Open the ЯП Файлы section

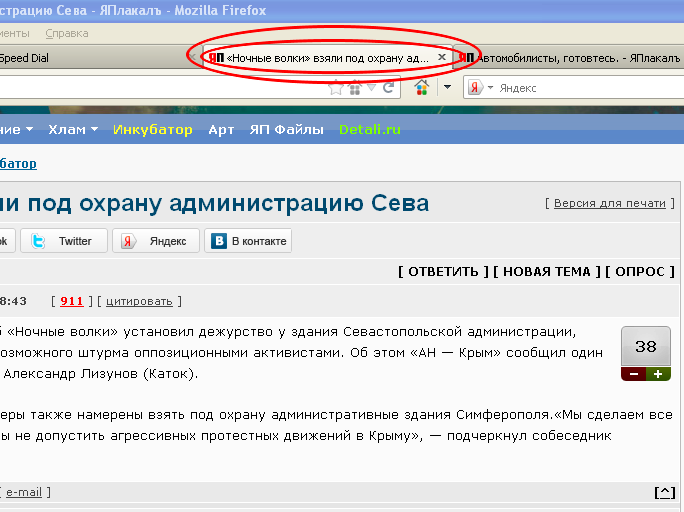click(287, 130)
